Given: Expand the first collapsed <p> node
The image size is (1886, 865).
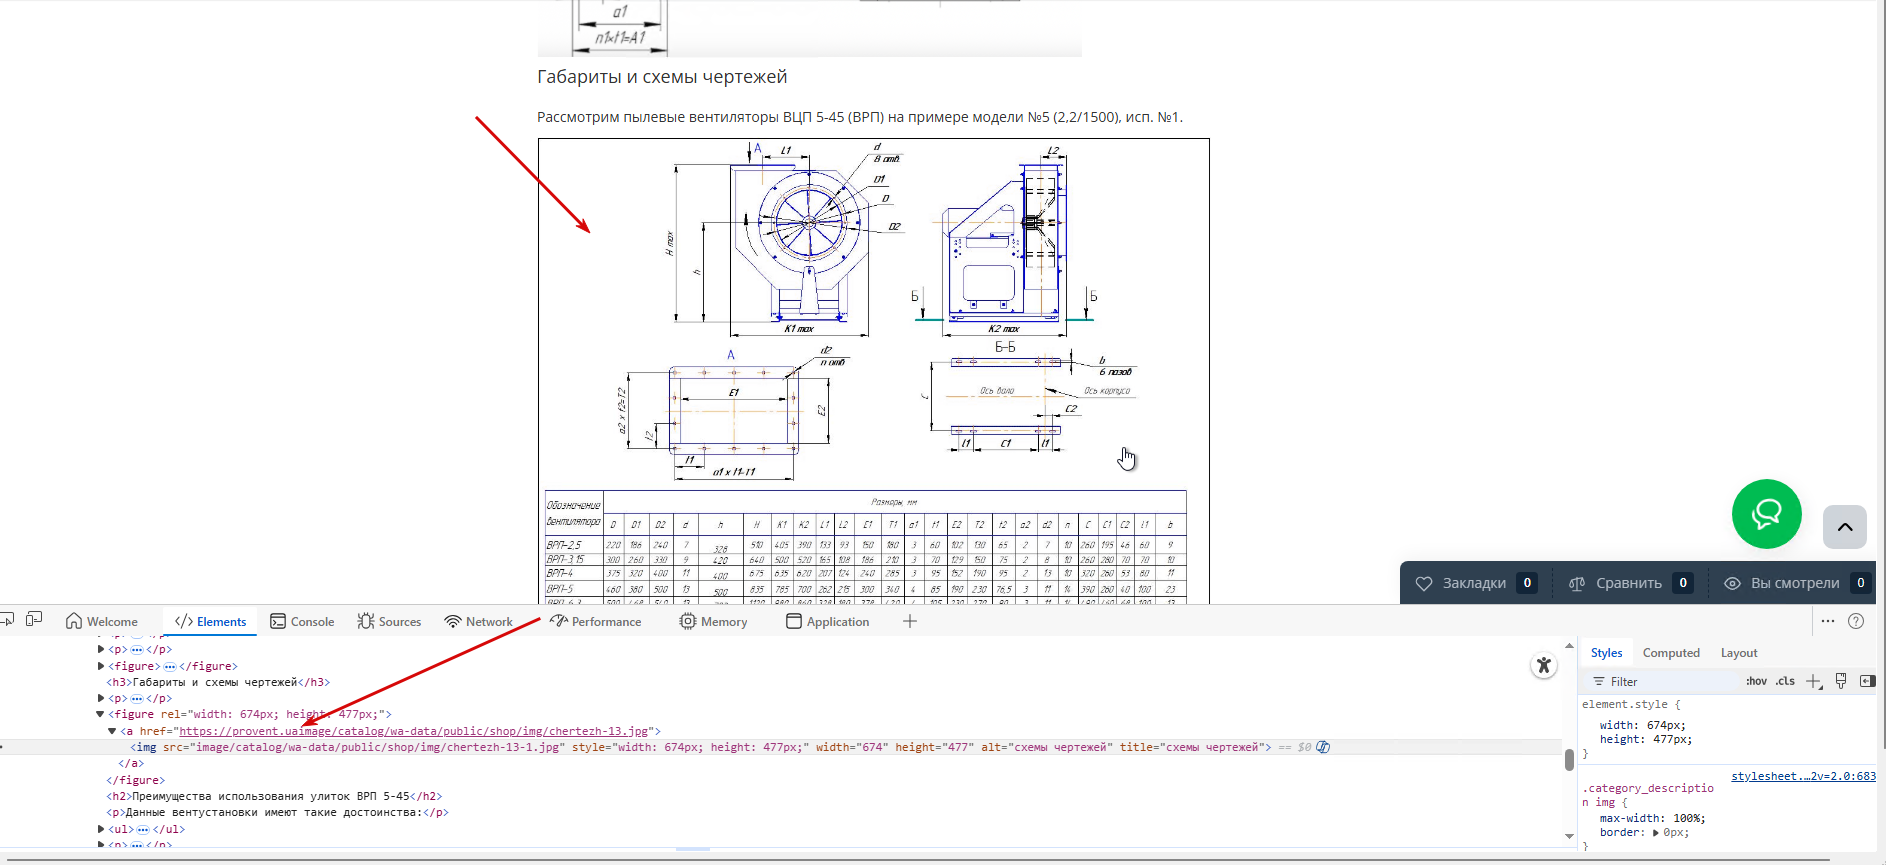Looking at the screenshot, I should click(101, 650).
